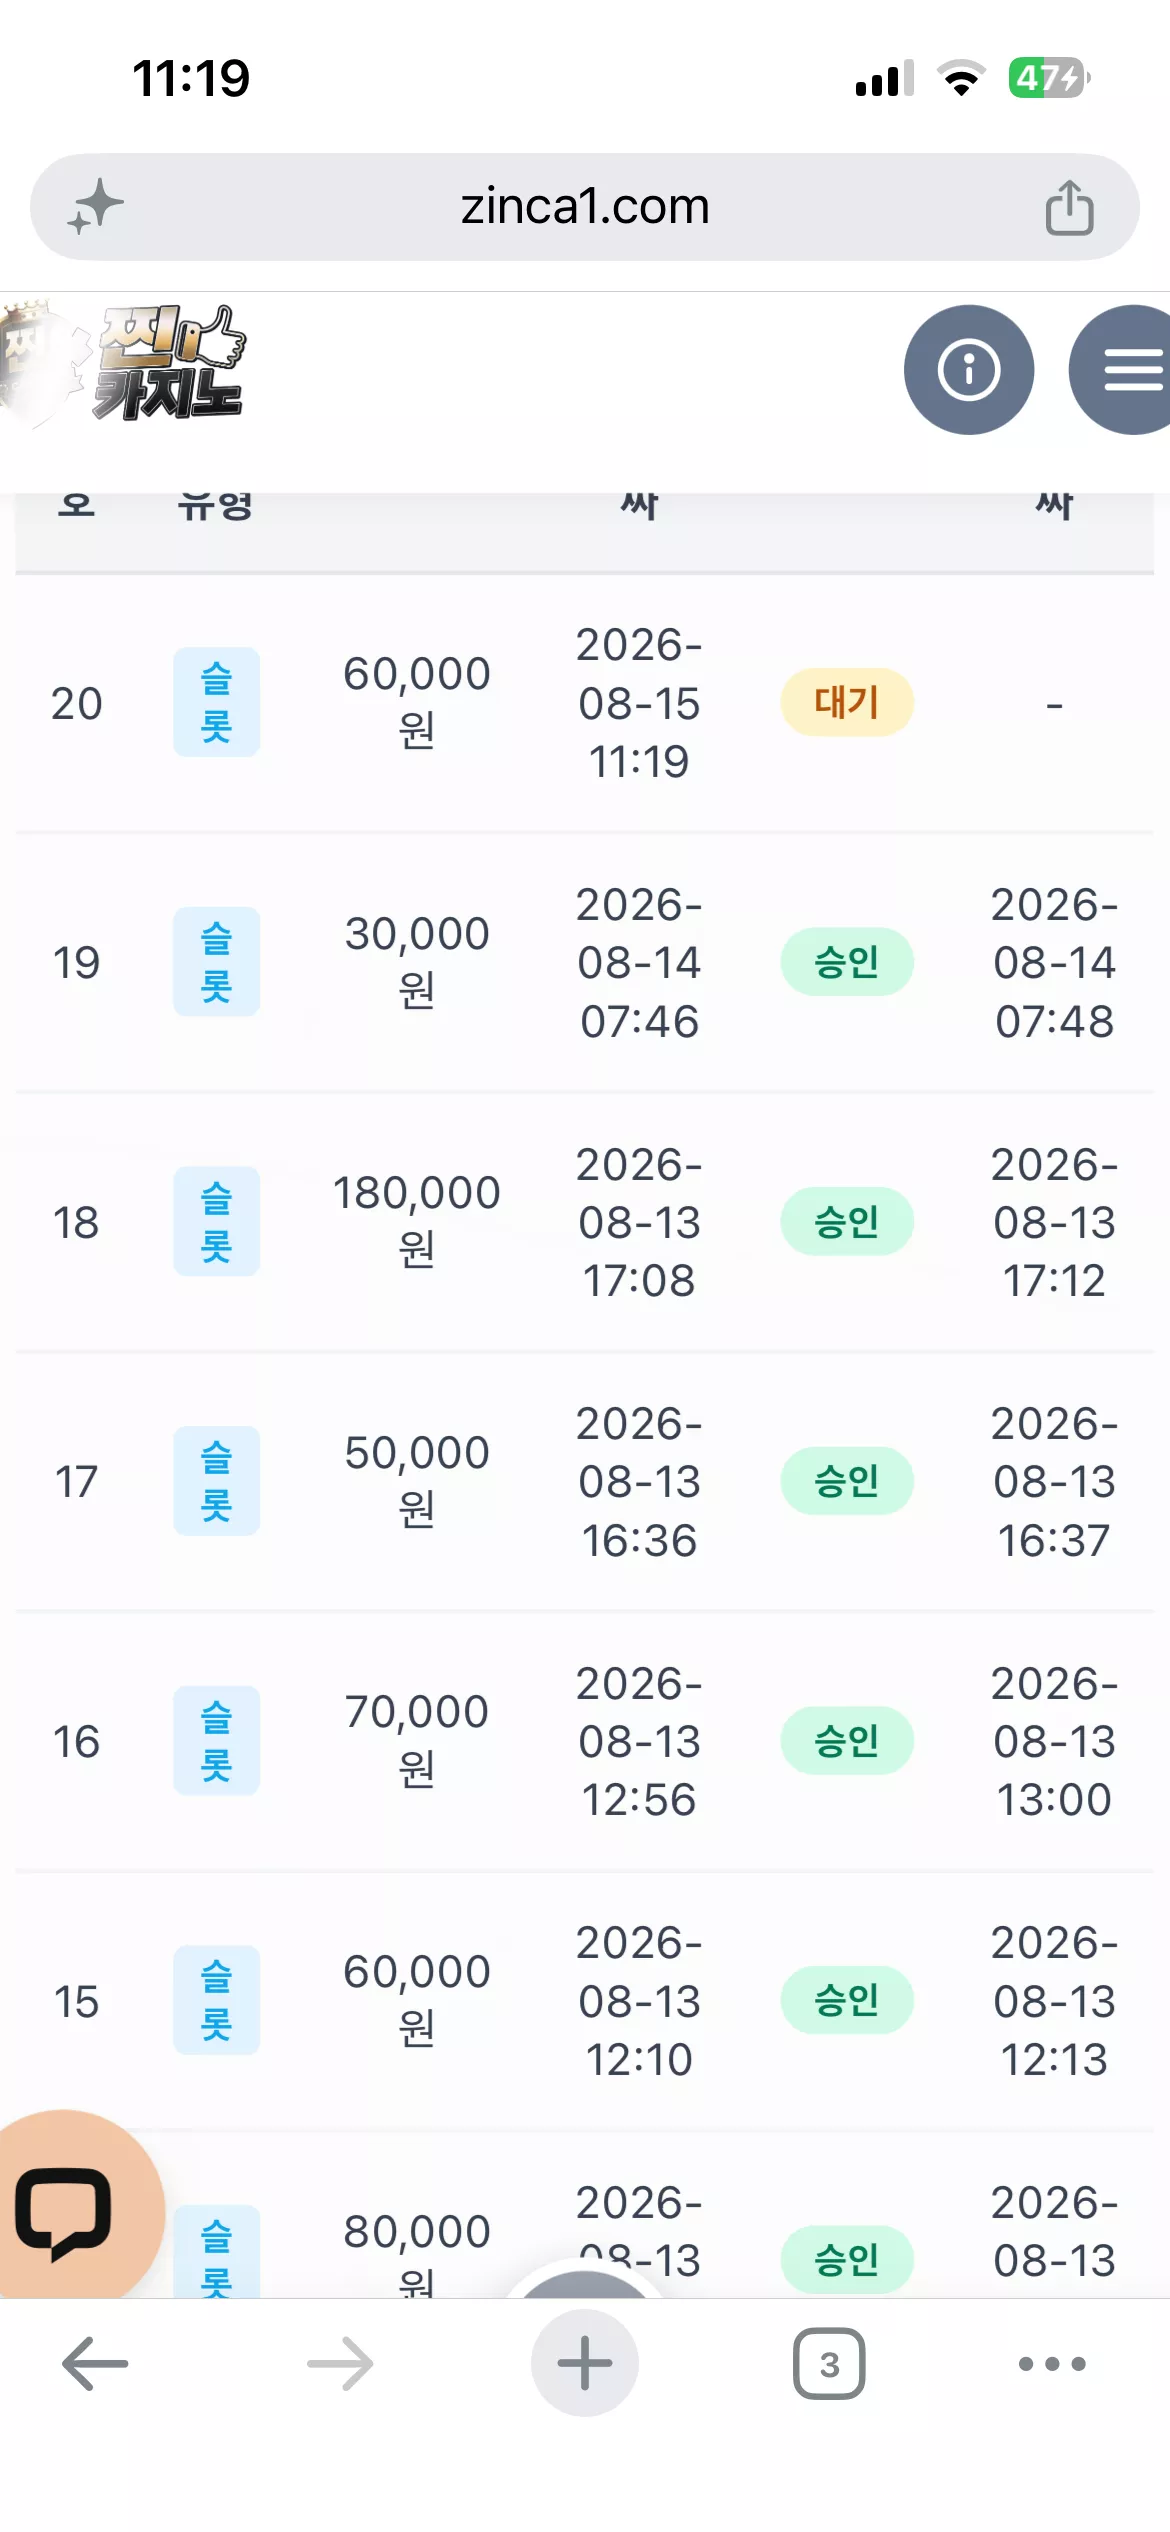Open browser three-dots more menu
This screenshot has height=2532, width=1170.
point(1052,2364)
